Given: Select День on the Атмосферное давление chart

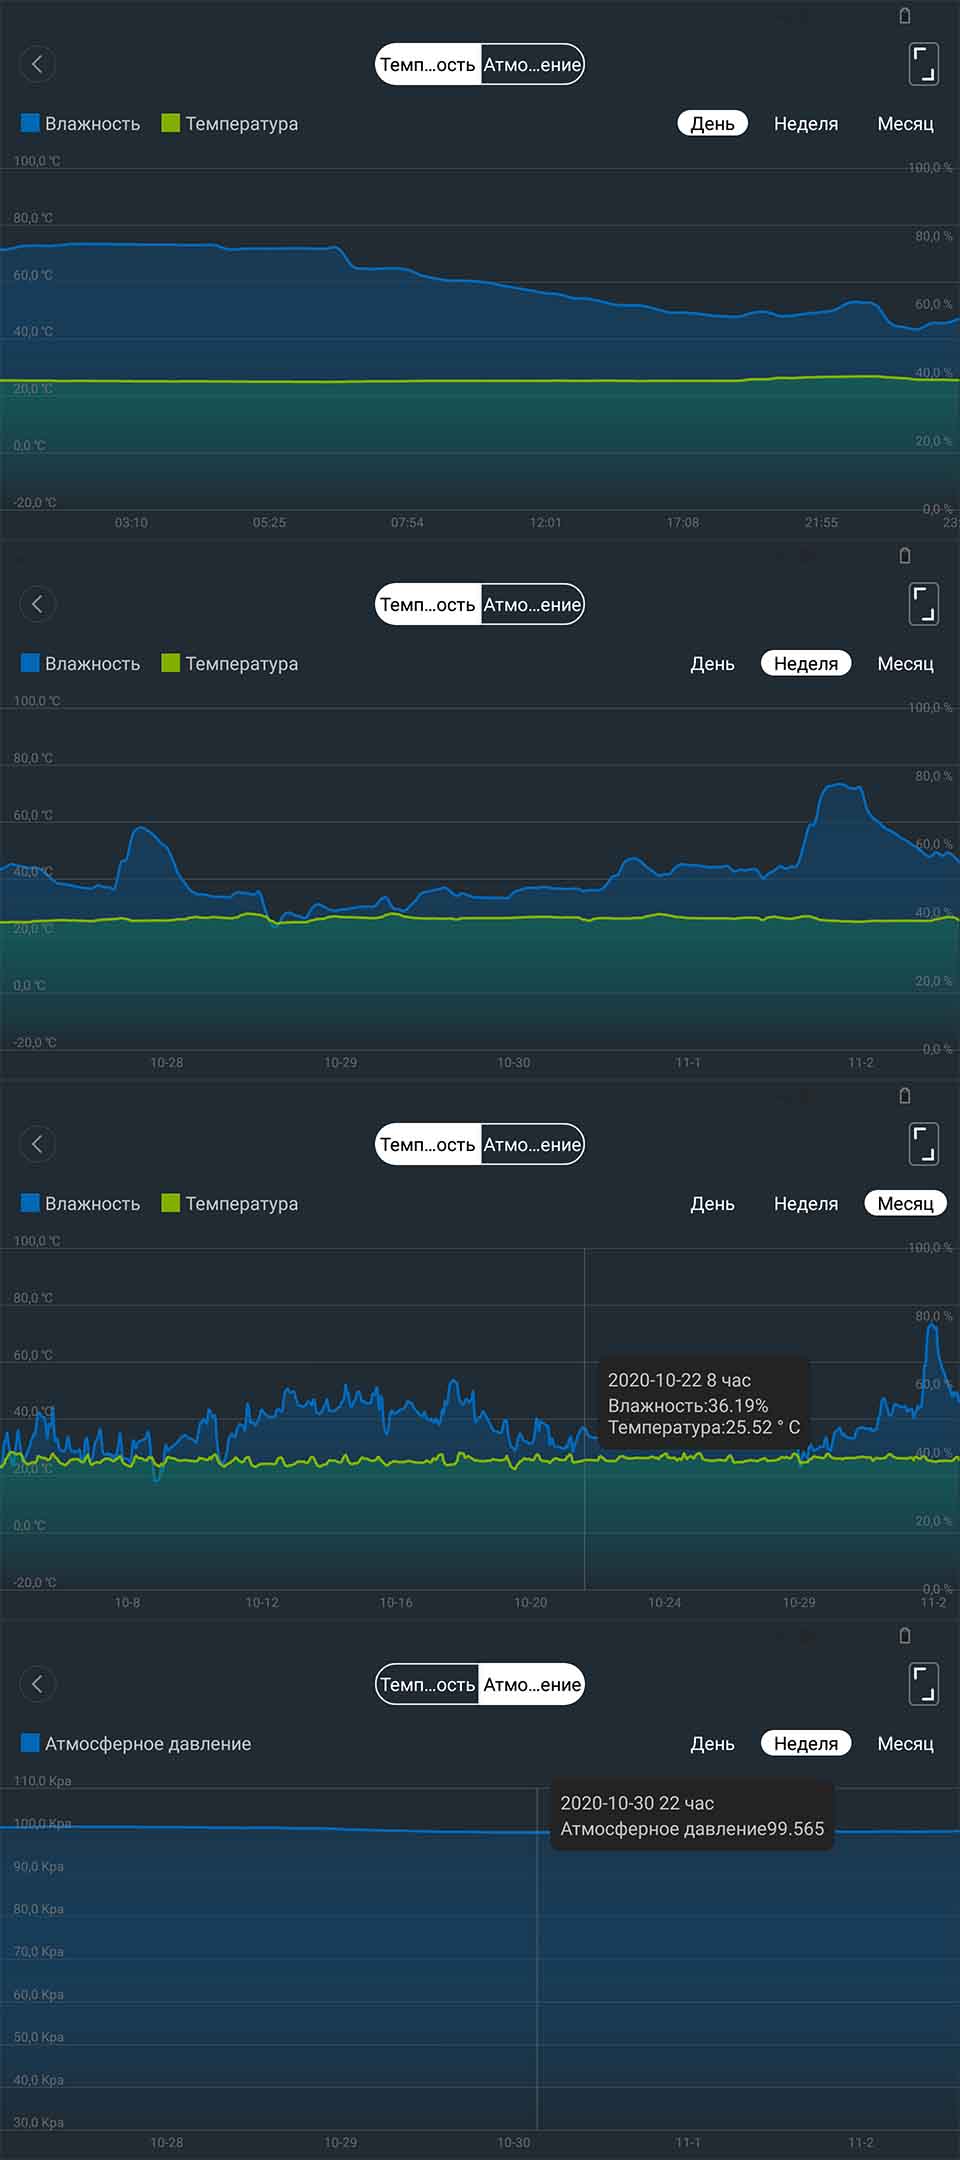Looking at the screenshot, I should pyautogui.click(x=712, y=1744).
